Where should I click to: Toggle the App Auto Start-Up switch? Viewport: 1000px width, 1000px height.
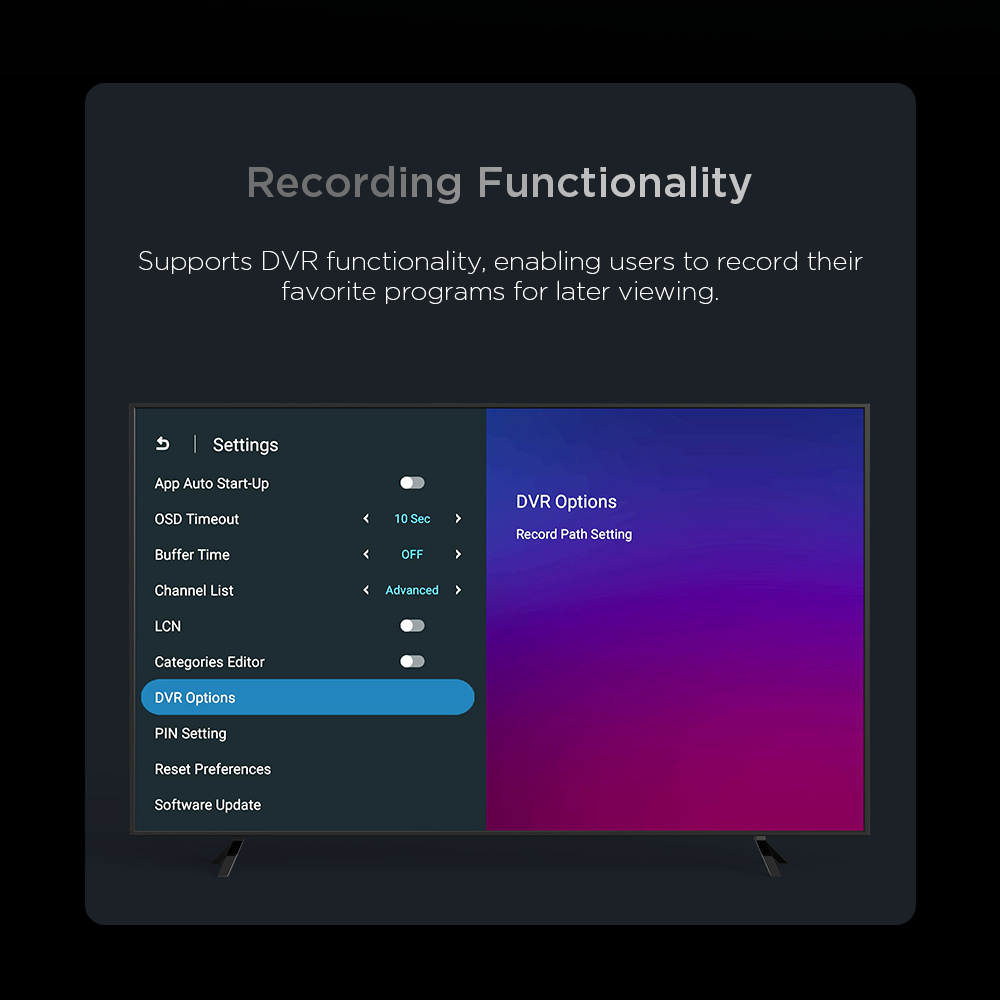click(412, 483)
